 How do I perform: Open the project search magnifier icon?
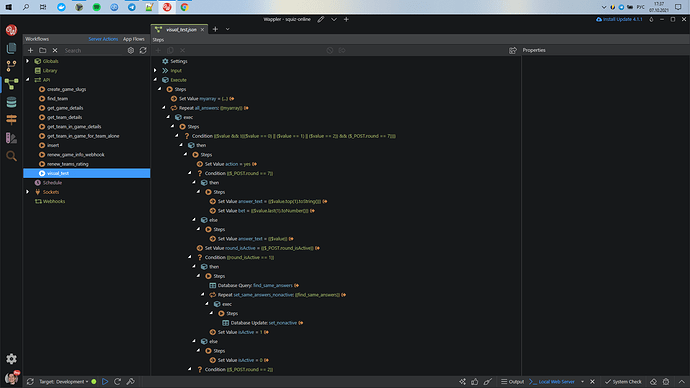tap(11, 156)
